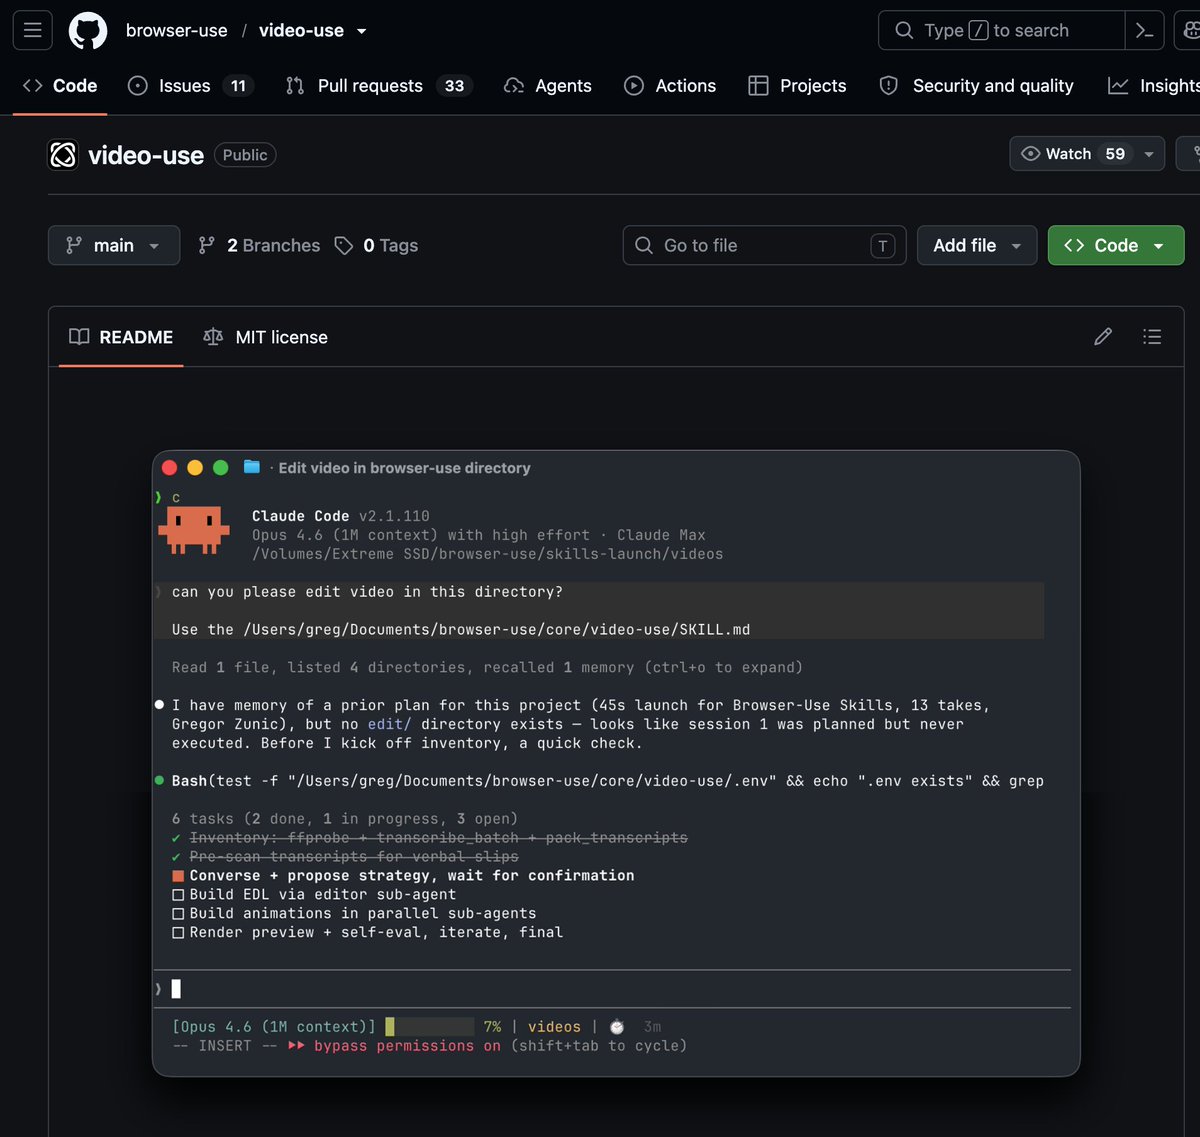This screenshot has width=1200, height=1137.
Task: Click the pixel crab Claude Code mascot
Action: [194, 530]
